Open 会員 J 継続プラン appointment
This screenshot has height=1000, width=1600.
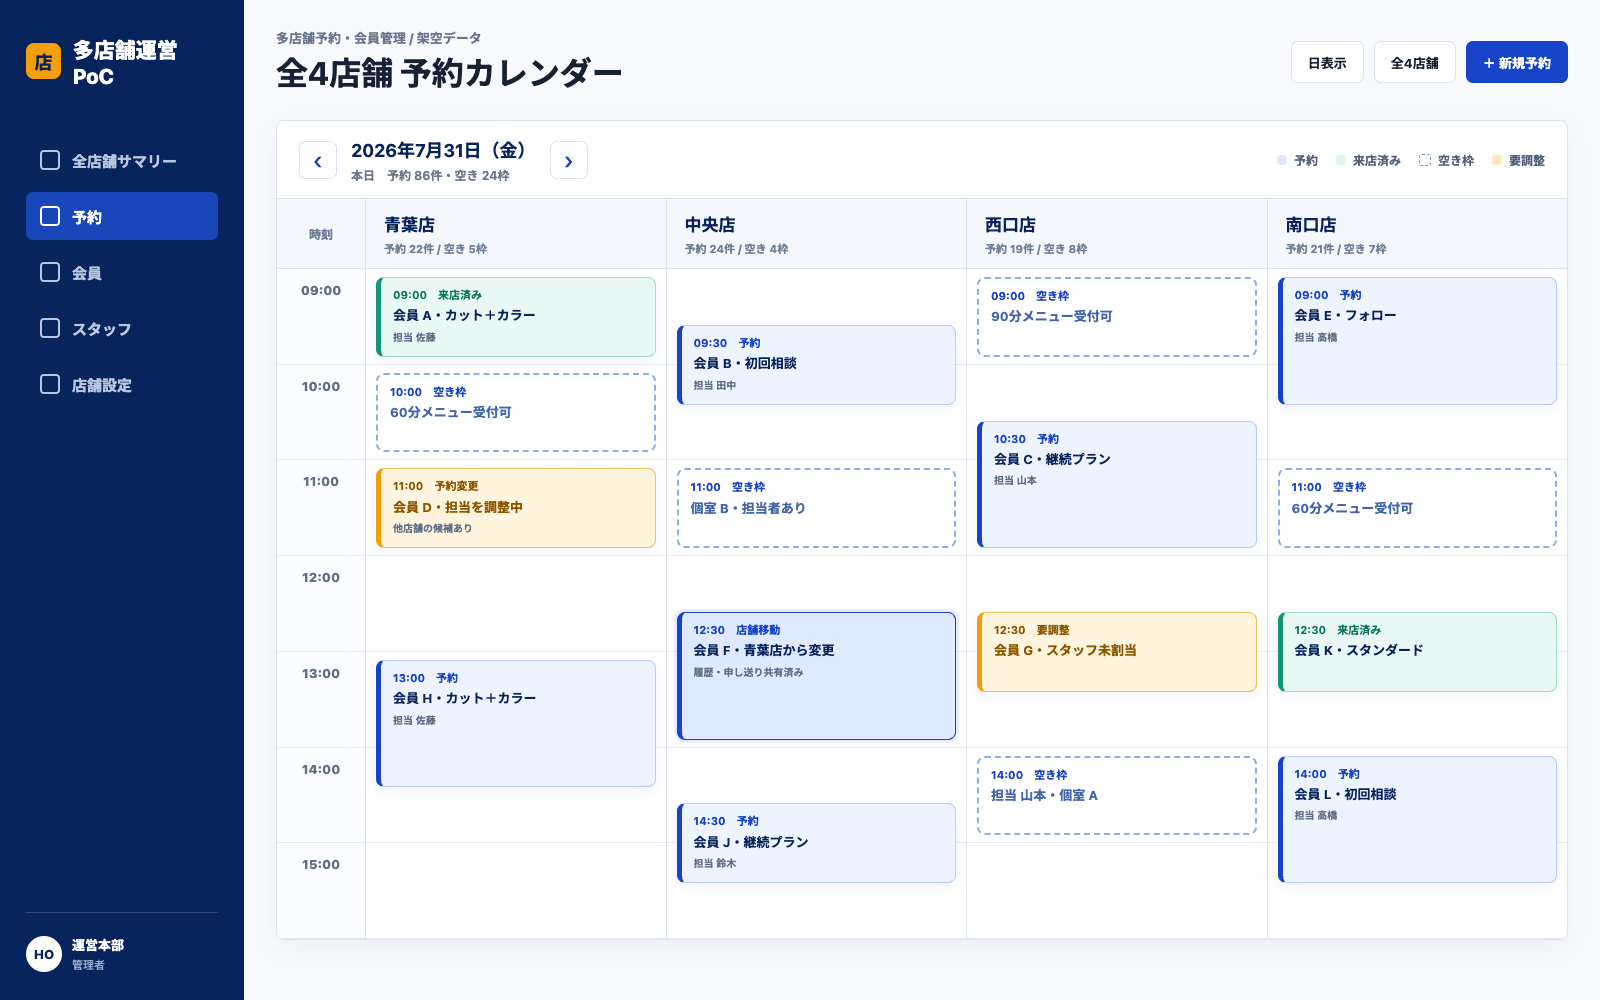[816, 843]
